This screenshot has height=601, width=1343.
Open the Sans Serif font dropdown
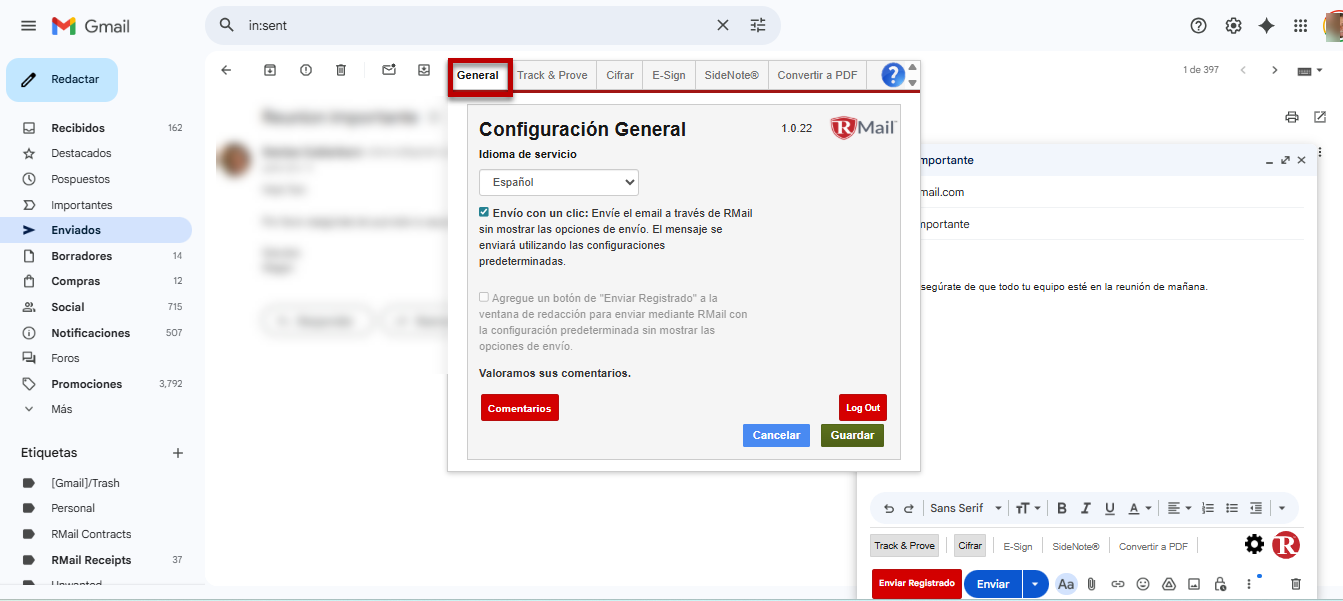click(x=965, y=508)
